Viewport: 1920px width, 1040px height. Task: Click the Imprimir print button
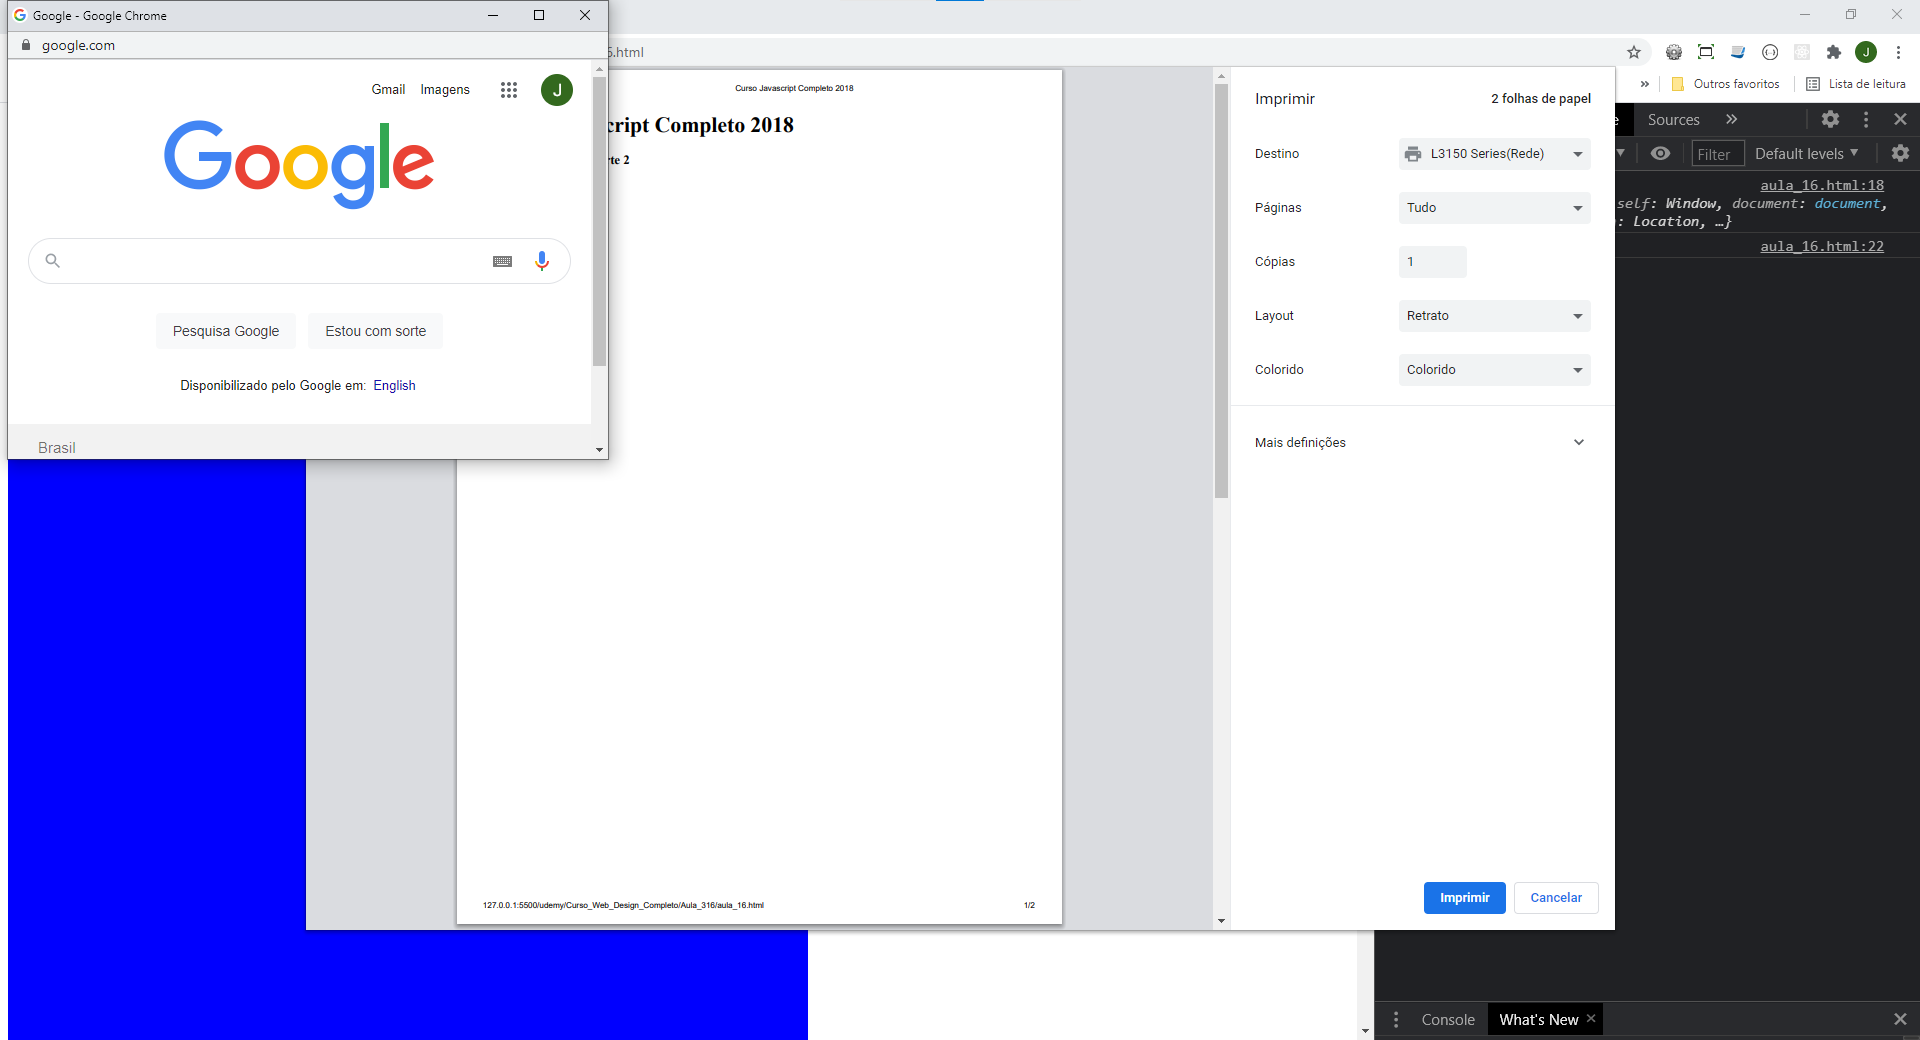1464,898
